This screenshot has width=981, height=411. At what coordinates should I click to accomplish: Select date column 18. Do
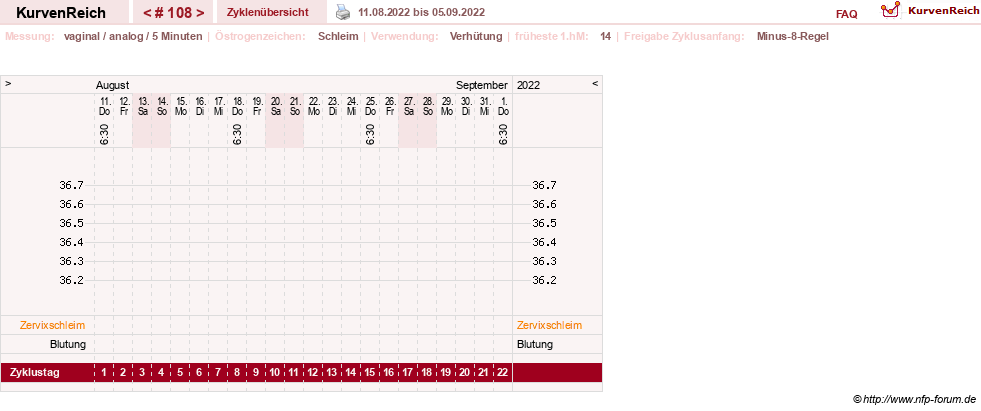coord(238,106)
